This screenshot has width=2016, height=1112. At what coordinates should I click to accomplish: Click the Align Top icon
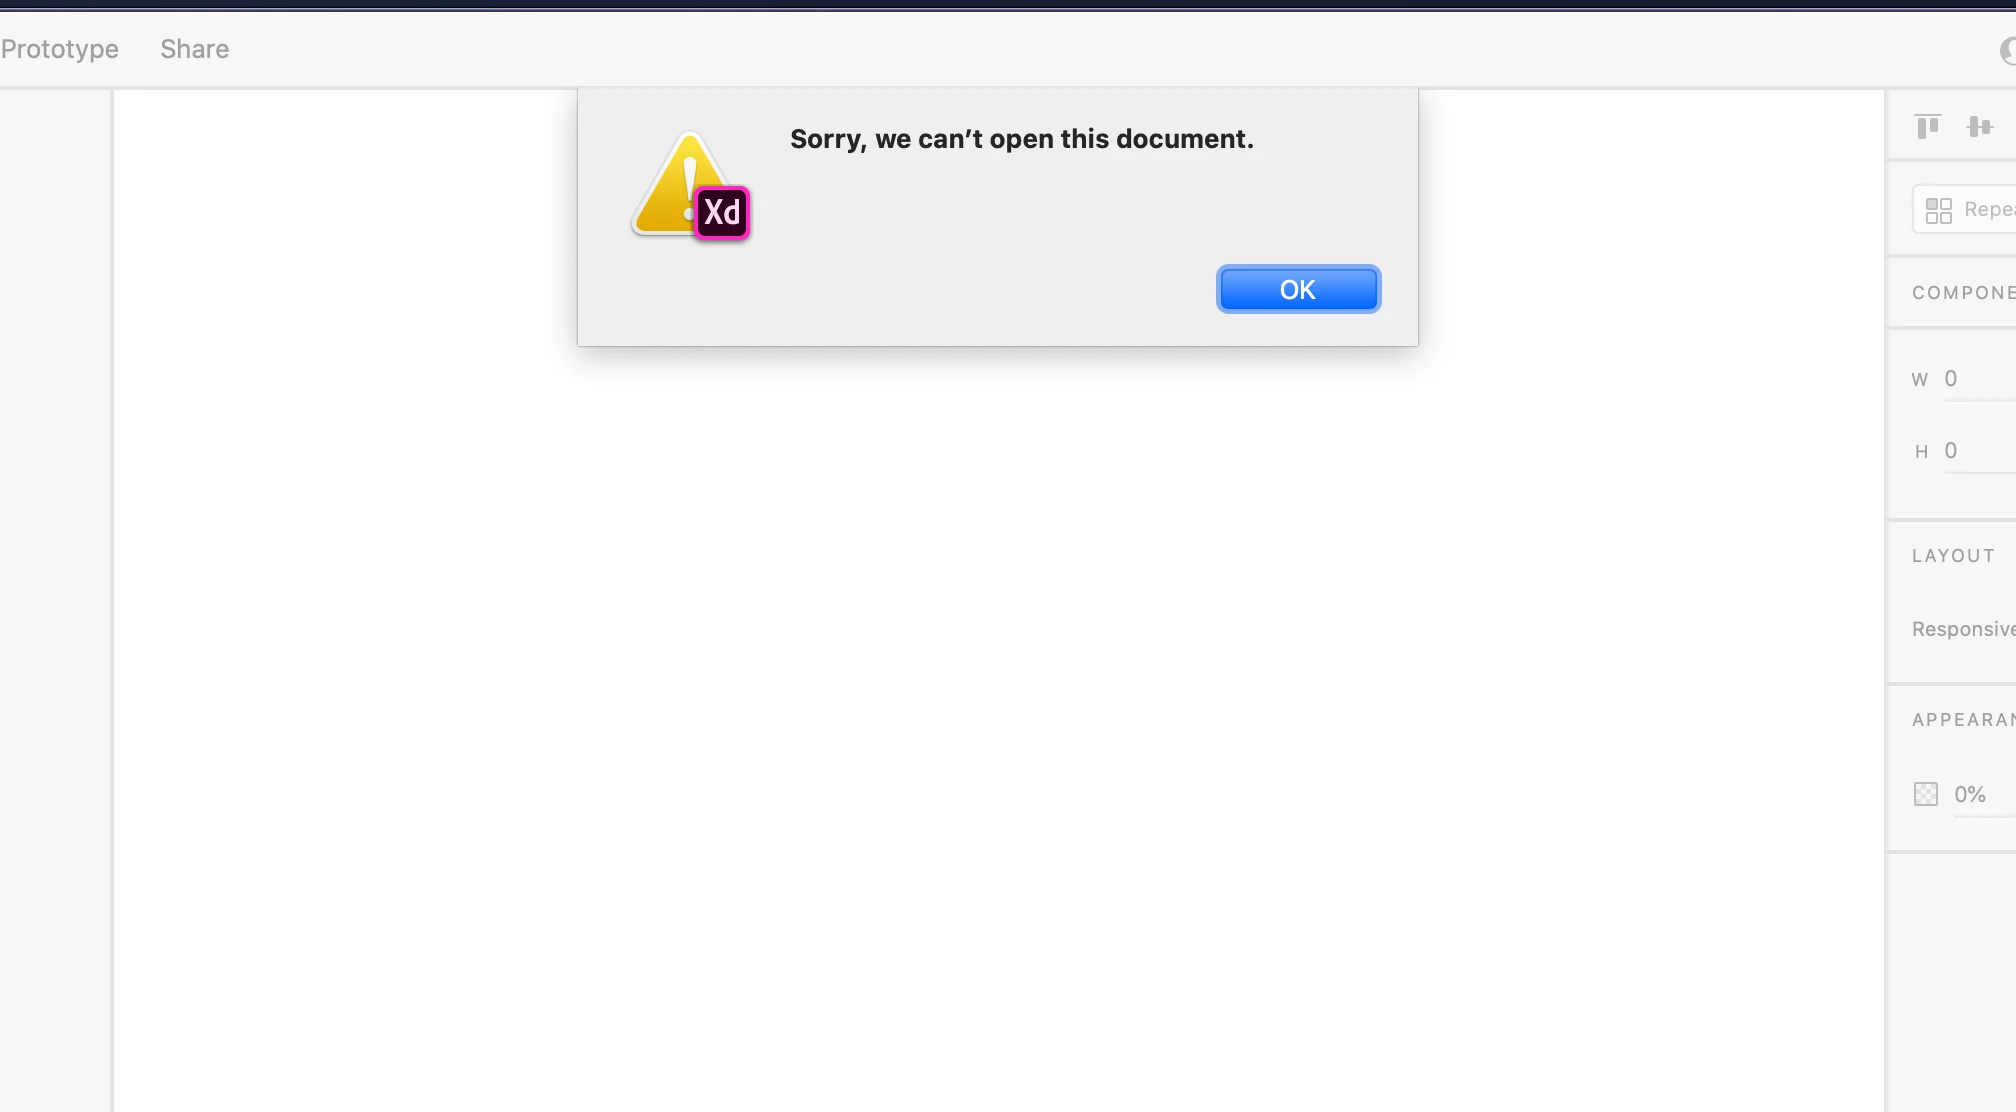coord(1928,126)
